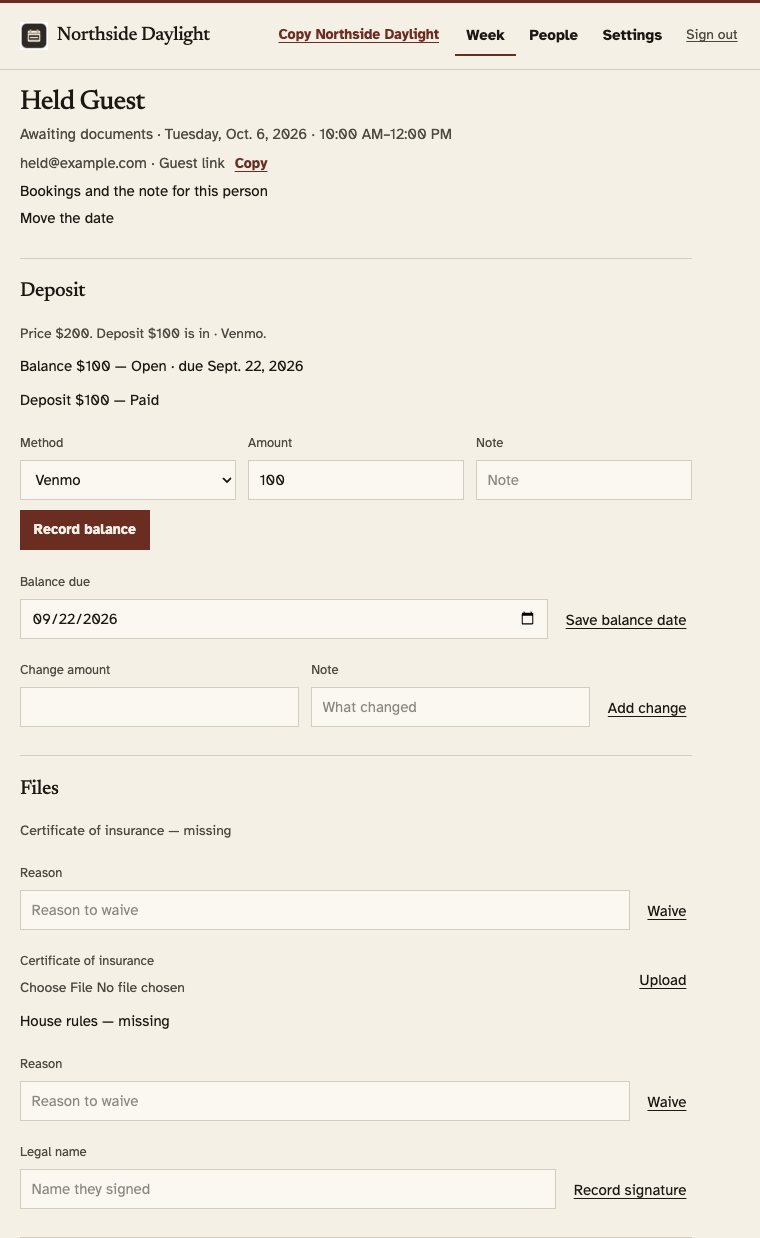
Task: Copy the guest link
Action: (251, 163)
